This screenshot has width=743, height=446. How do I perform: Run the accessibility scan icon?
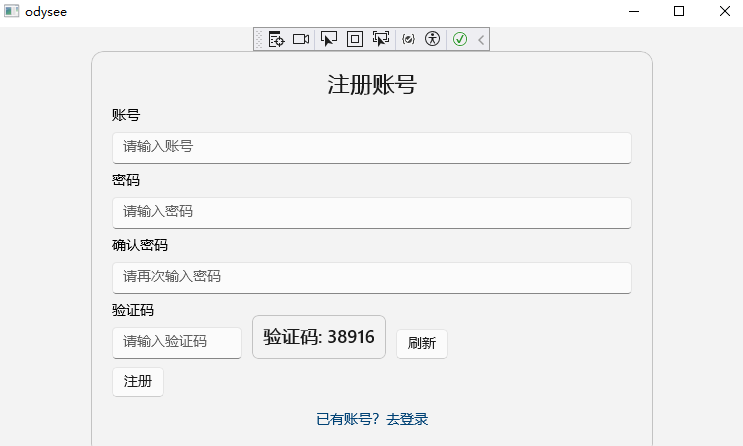(432, 39)
